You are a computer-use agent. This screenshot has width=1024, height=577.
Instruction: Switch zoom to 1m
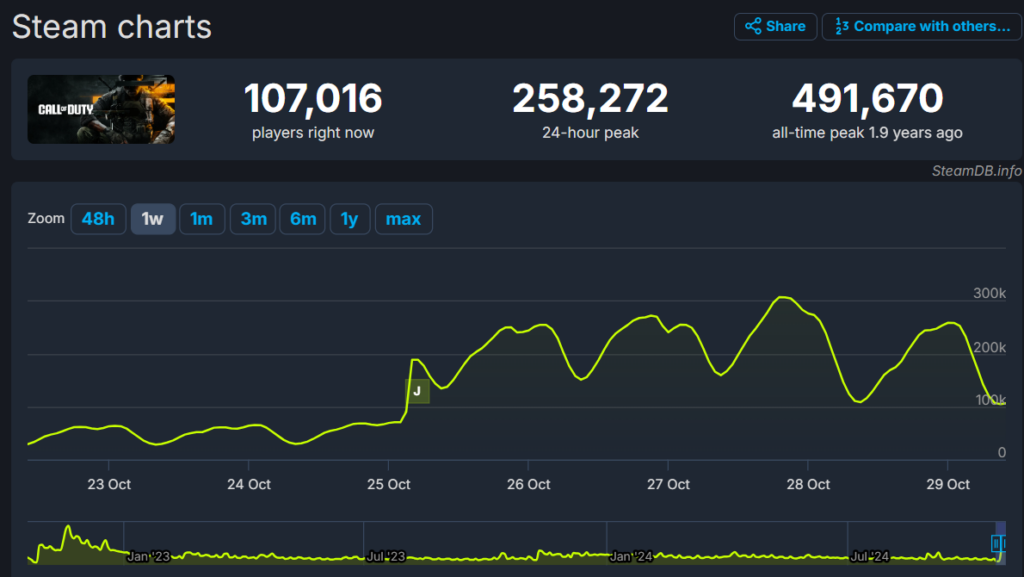click(x=202, y=219)
